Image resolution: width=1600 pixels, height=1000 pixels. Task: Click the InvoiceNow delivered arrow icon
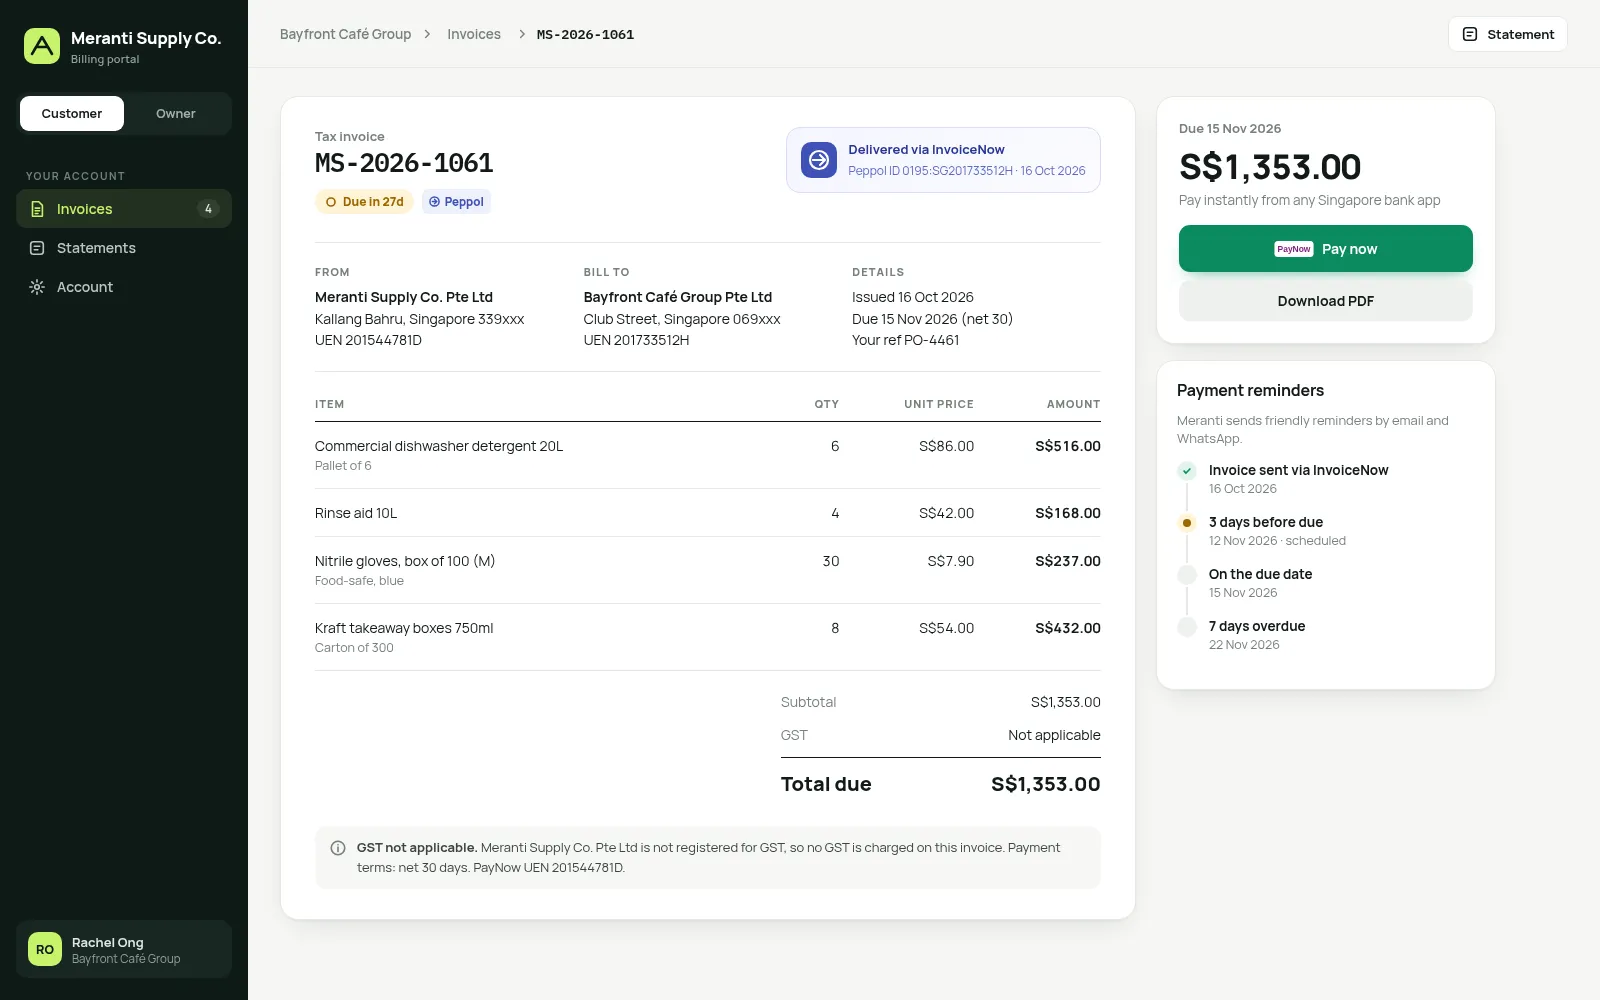[819, 160]
